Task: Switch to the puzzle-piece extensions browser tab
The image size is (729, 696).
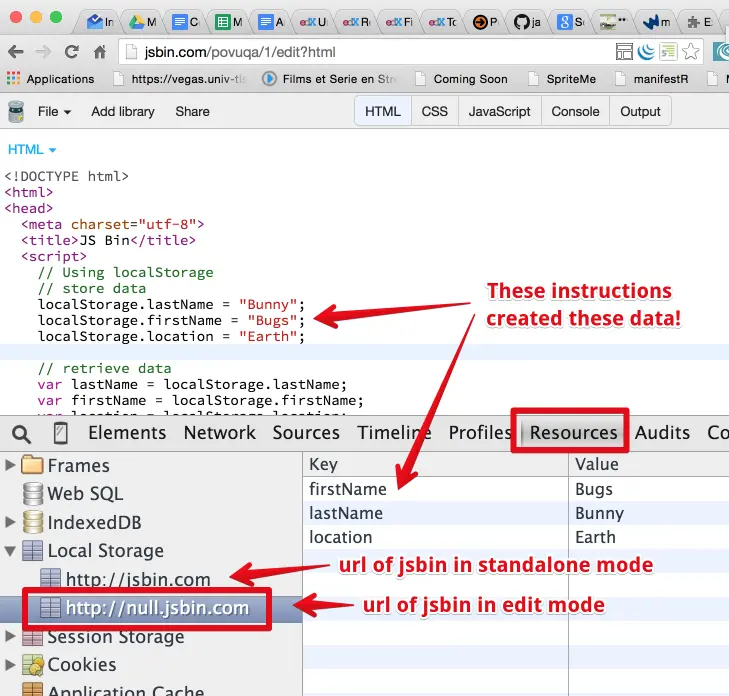Action: pos(700,22)
